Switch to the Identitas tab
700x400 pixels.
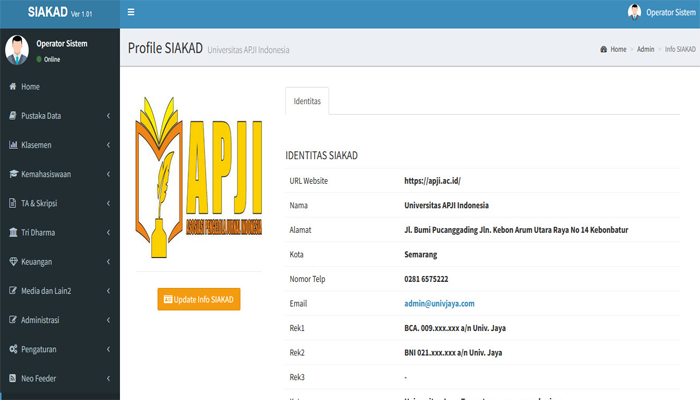307,103
